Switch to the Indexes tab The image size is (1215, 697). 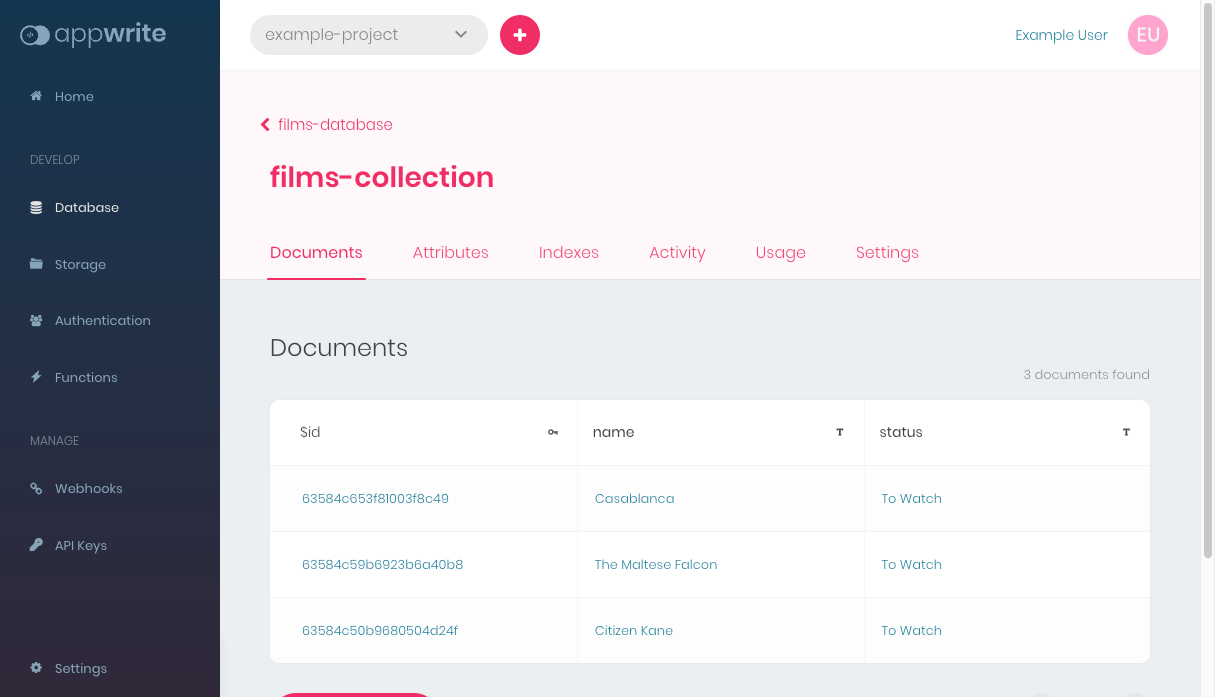(x=568, y=253)
